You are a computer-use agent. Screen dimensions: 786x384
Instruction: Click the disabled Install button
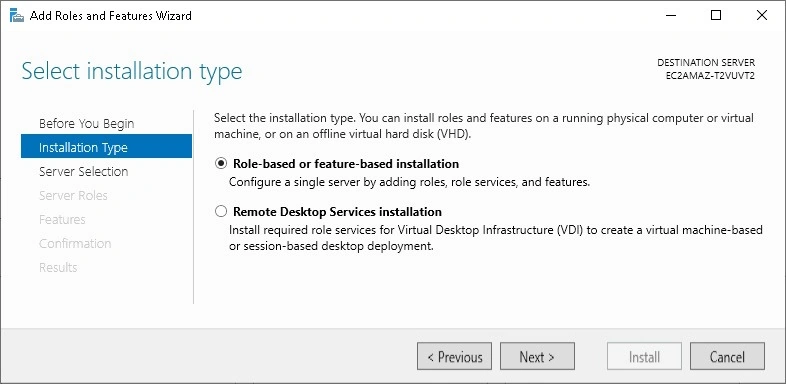(645, 357)
